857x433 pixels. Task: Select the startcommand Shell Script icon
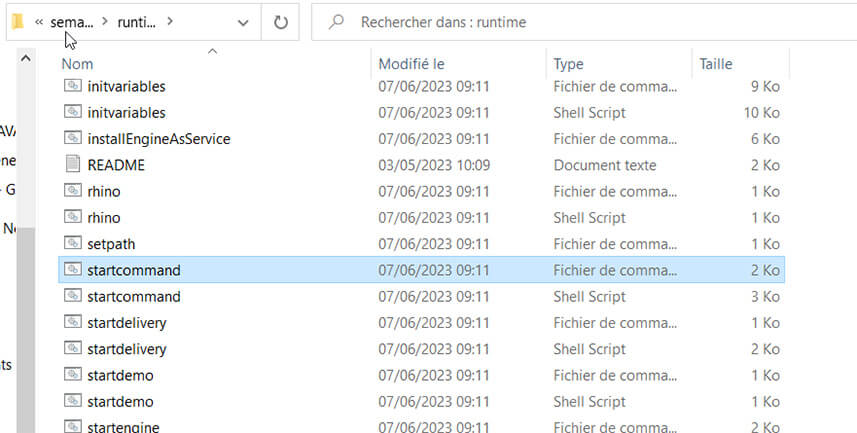73,296
